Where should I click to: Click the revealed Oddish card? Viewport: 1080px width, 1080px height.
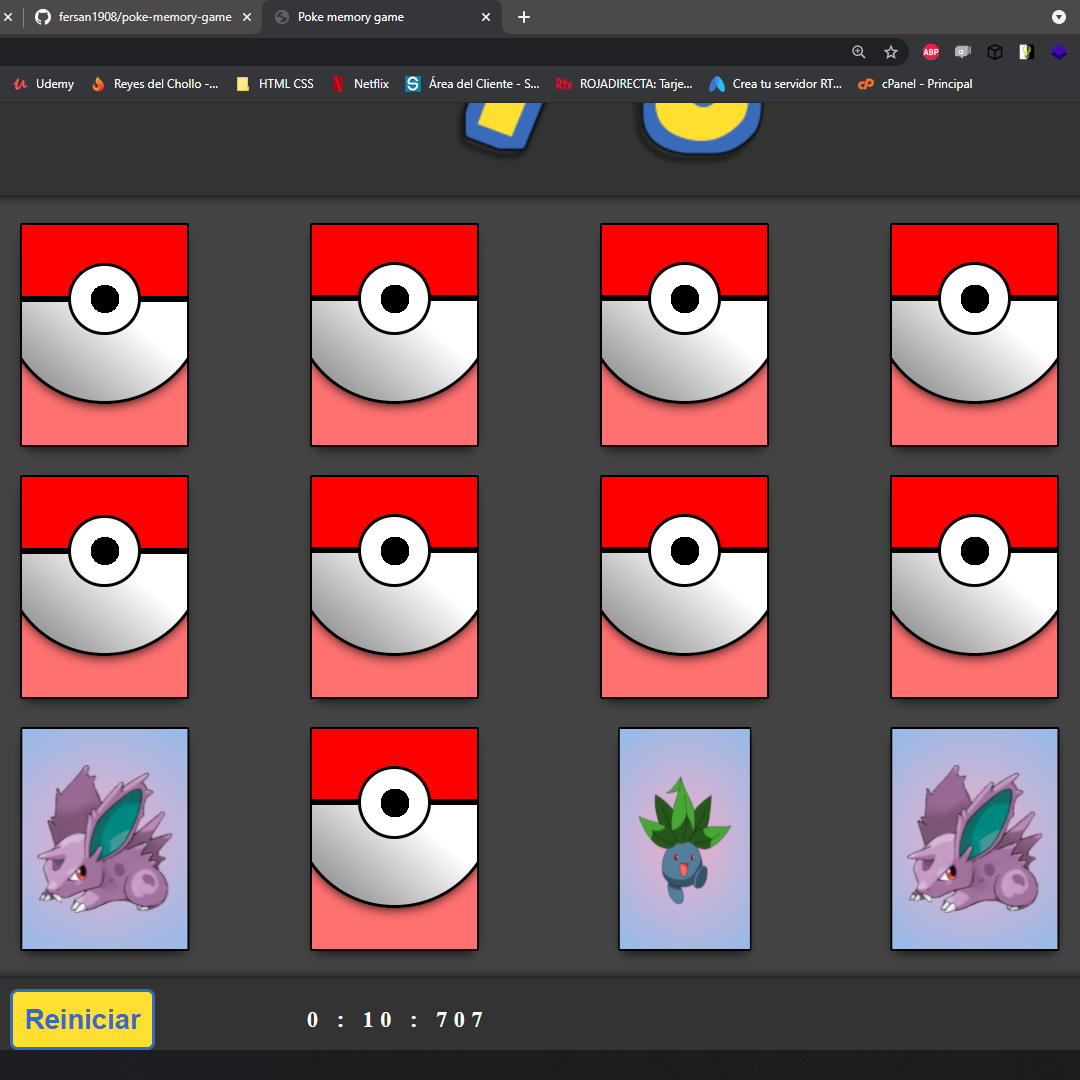[x=685, y=839]
